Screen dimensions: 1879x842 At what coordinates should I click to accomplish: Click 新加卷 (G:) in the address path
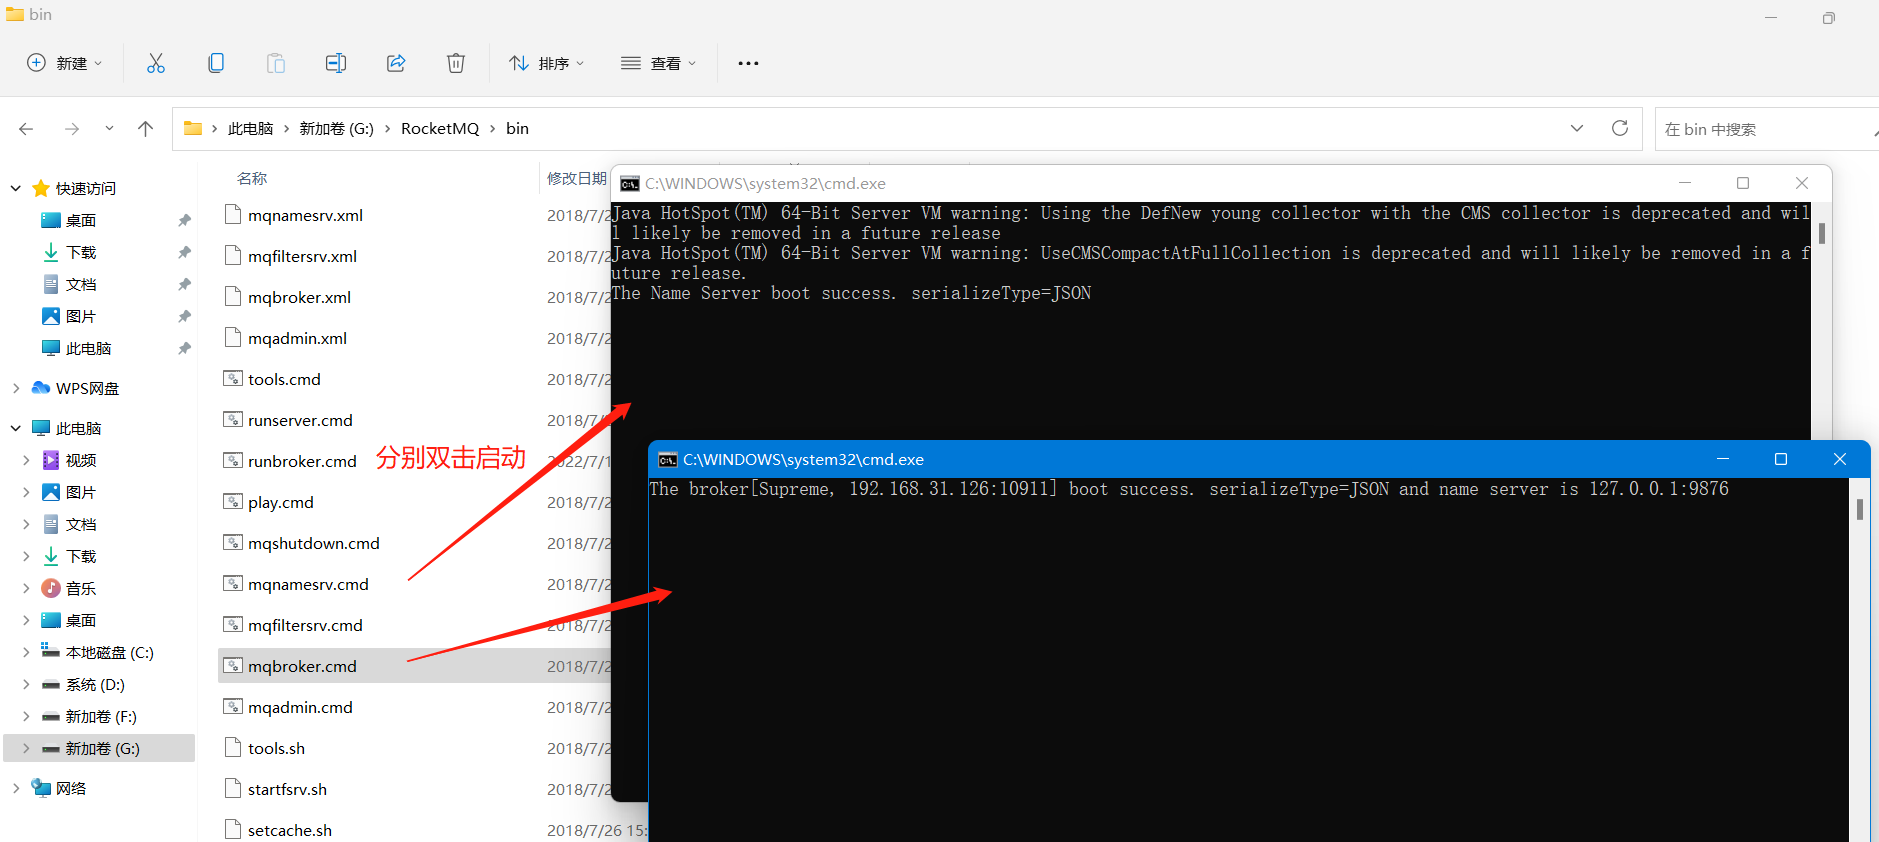click(x=336, y=128)
